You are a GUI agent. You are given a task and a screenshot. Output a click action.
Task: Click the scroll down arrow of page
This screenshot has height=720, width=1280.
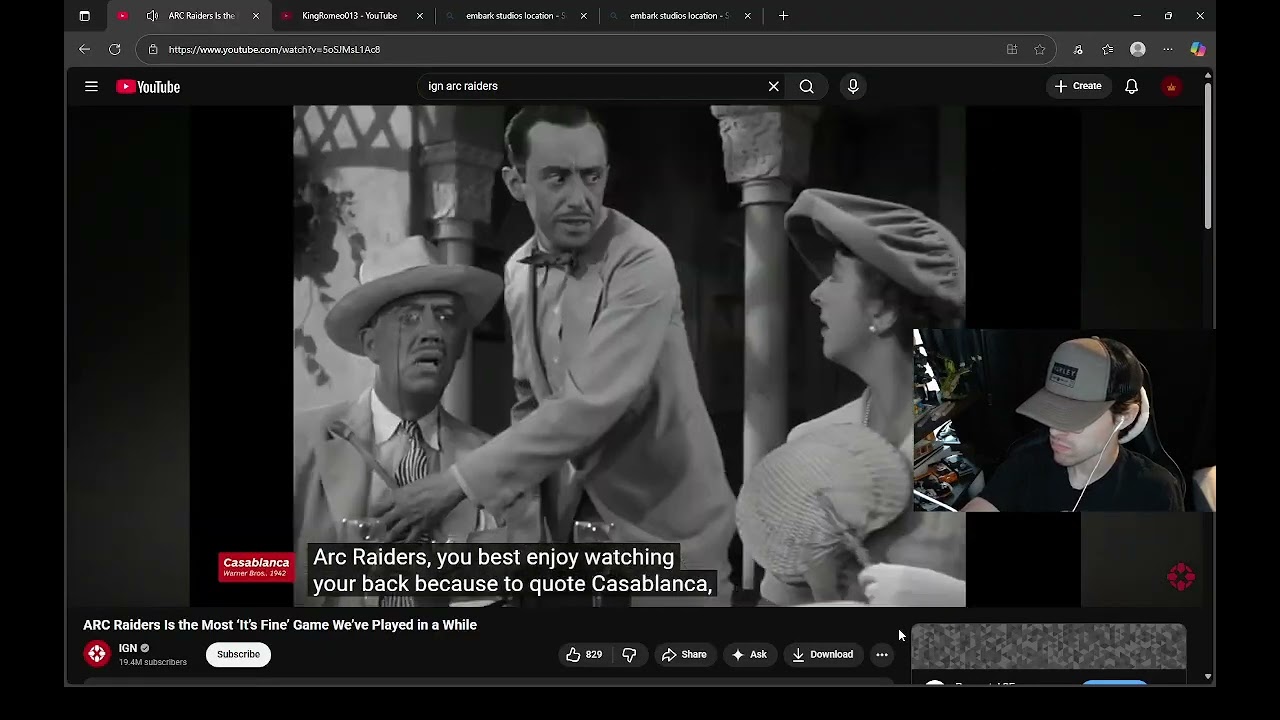coord(1208,677)
